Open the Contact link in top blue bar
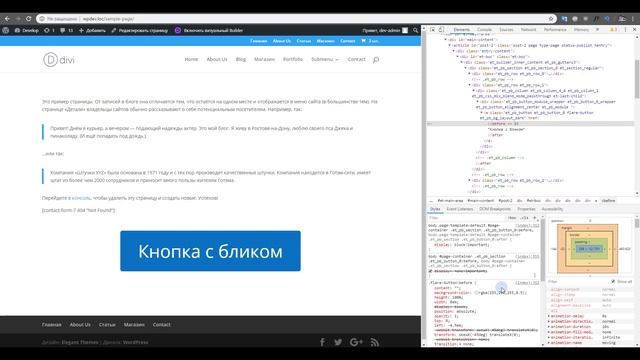Screen dimensions: 640x360 [347, 41]
